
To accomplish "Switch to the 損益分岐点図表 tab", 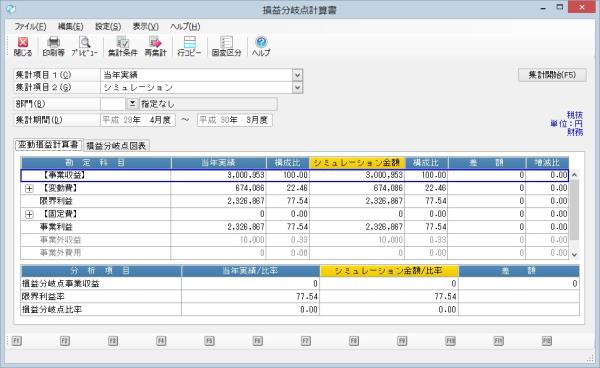I will (116, 145).
